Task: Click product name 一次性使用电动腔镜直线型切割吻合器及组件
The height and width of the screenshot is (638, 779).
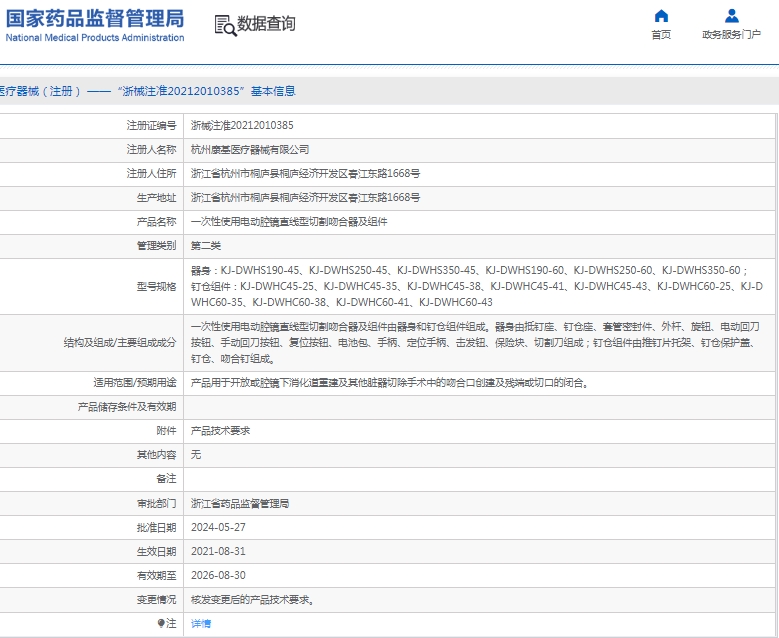Action: click(289, 222)
